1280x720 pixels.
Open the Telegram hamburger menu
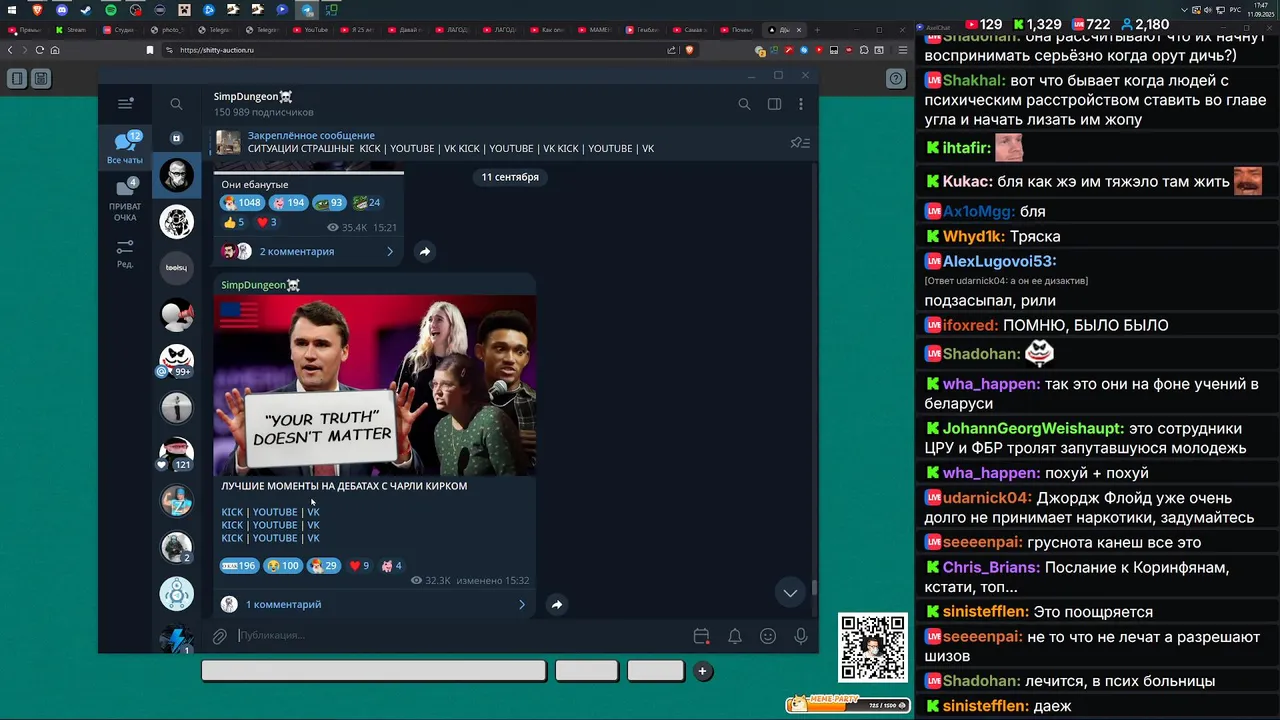click(125, 103)
